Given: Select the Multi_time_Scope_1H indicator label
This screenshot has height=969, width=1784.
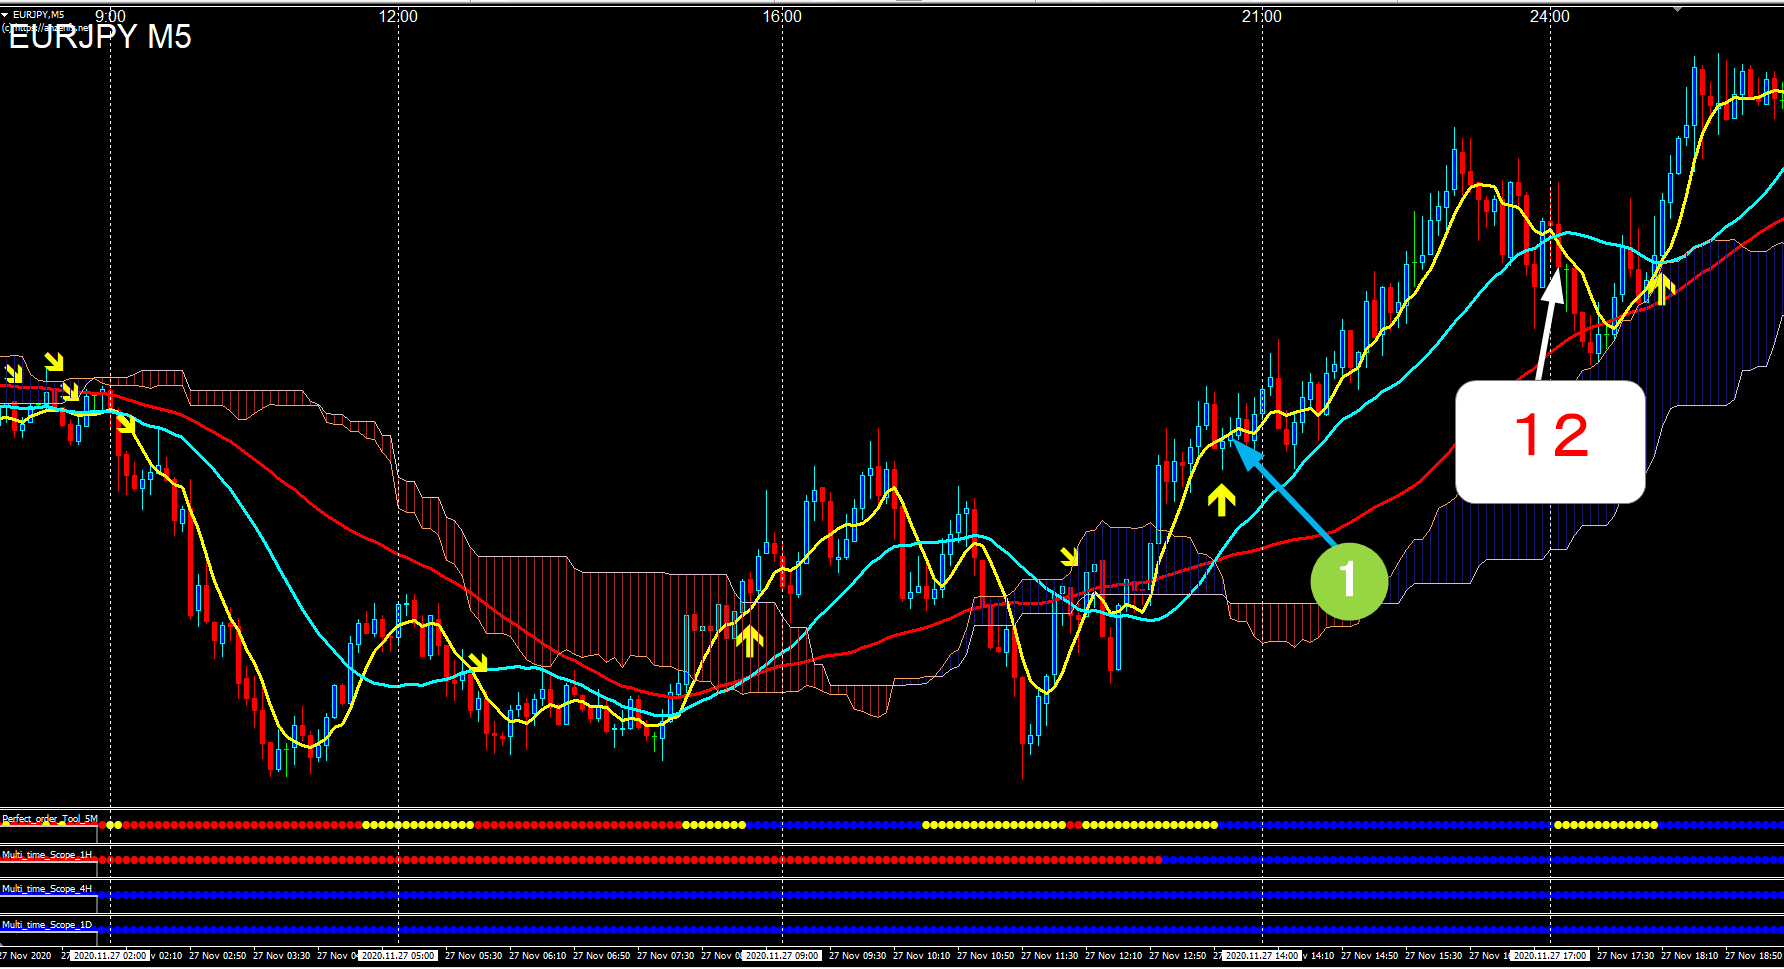Looking at the screenshot, I should coord(47,855).
